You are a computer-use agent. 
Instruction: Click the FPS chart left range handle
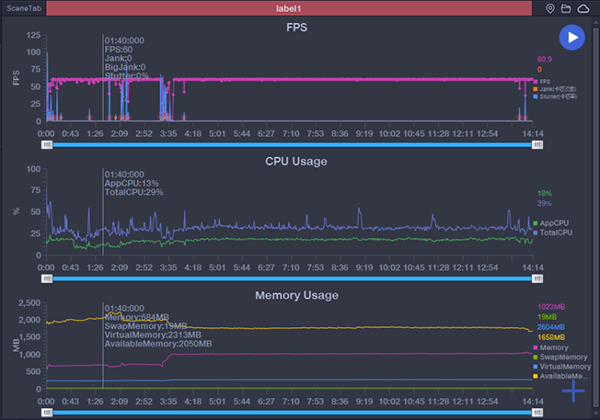tap(46, 144)
